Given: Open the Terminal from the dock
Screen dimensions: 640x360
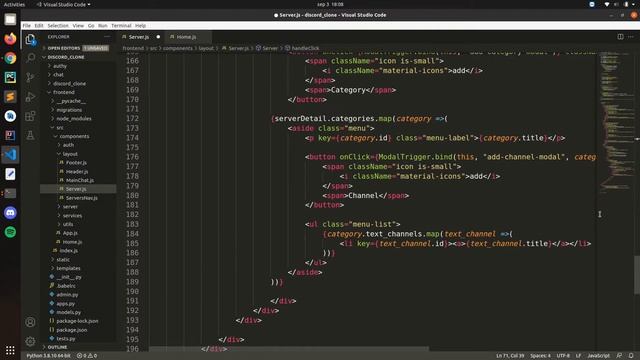Looking at the screenshot, I should tap(10, 193).
